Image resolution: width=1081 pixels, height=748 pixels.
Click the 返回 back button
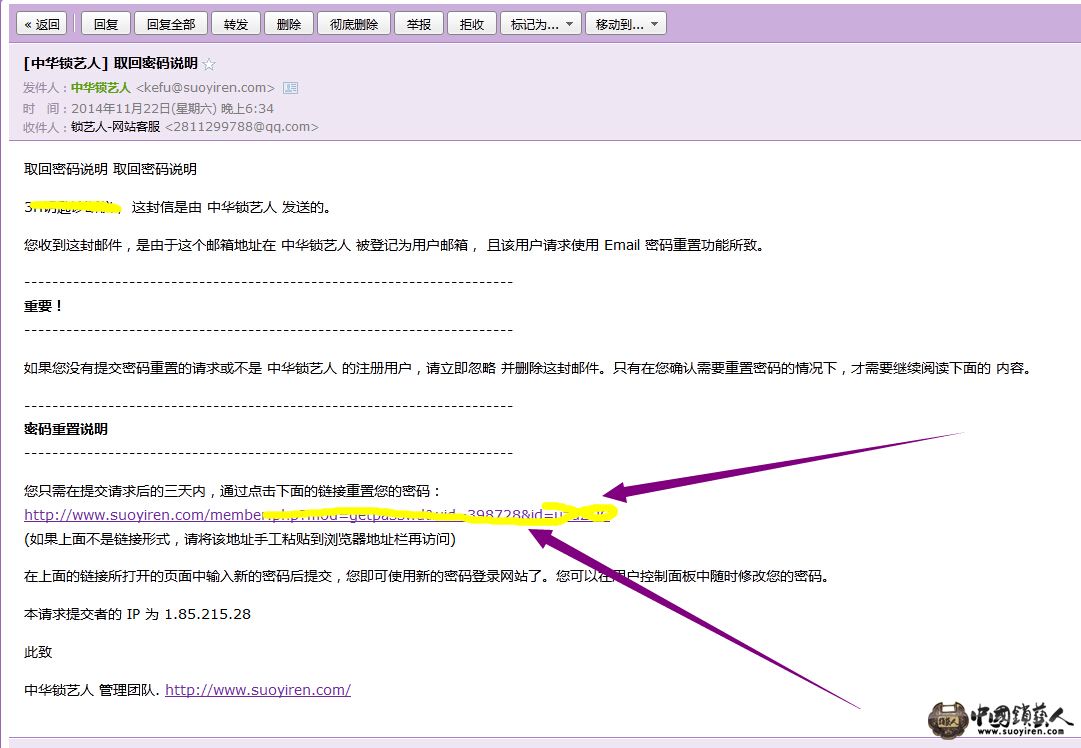[42, 24]
